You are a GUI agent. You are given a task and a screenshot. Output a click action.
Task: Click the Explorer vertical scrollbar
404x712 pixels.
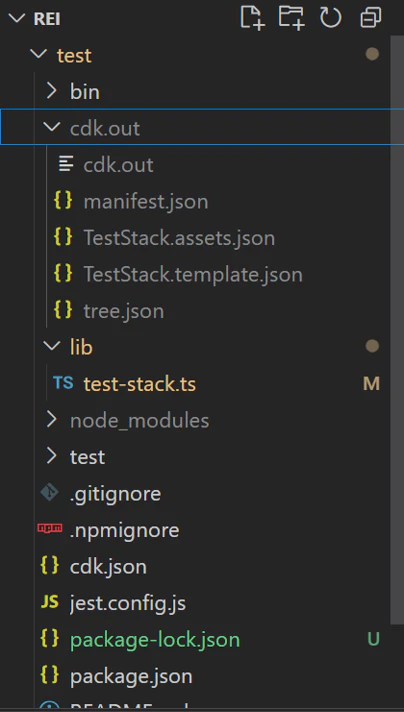[397, 327]
